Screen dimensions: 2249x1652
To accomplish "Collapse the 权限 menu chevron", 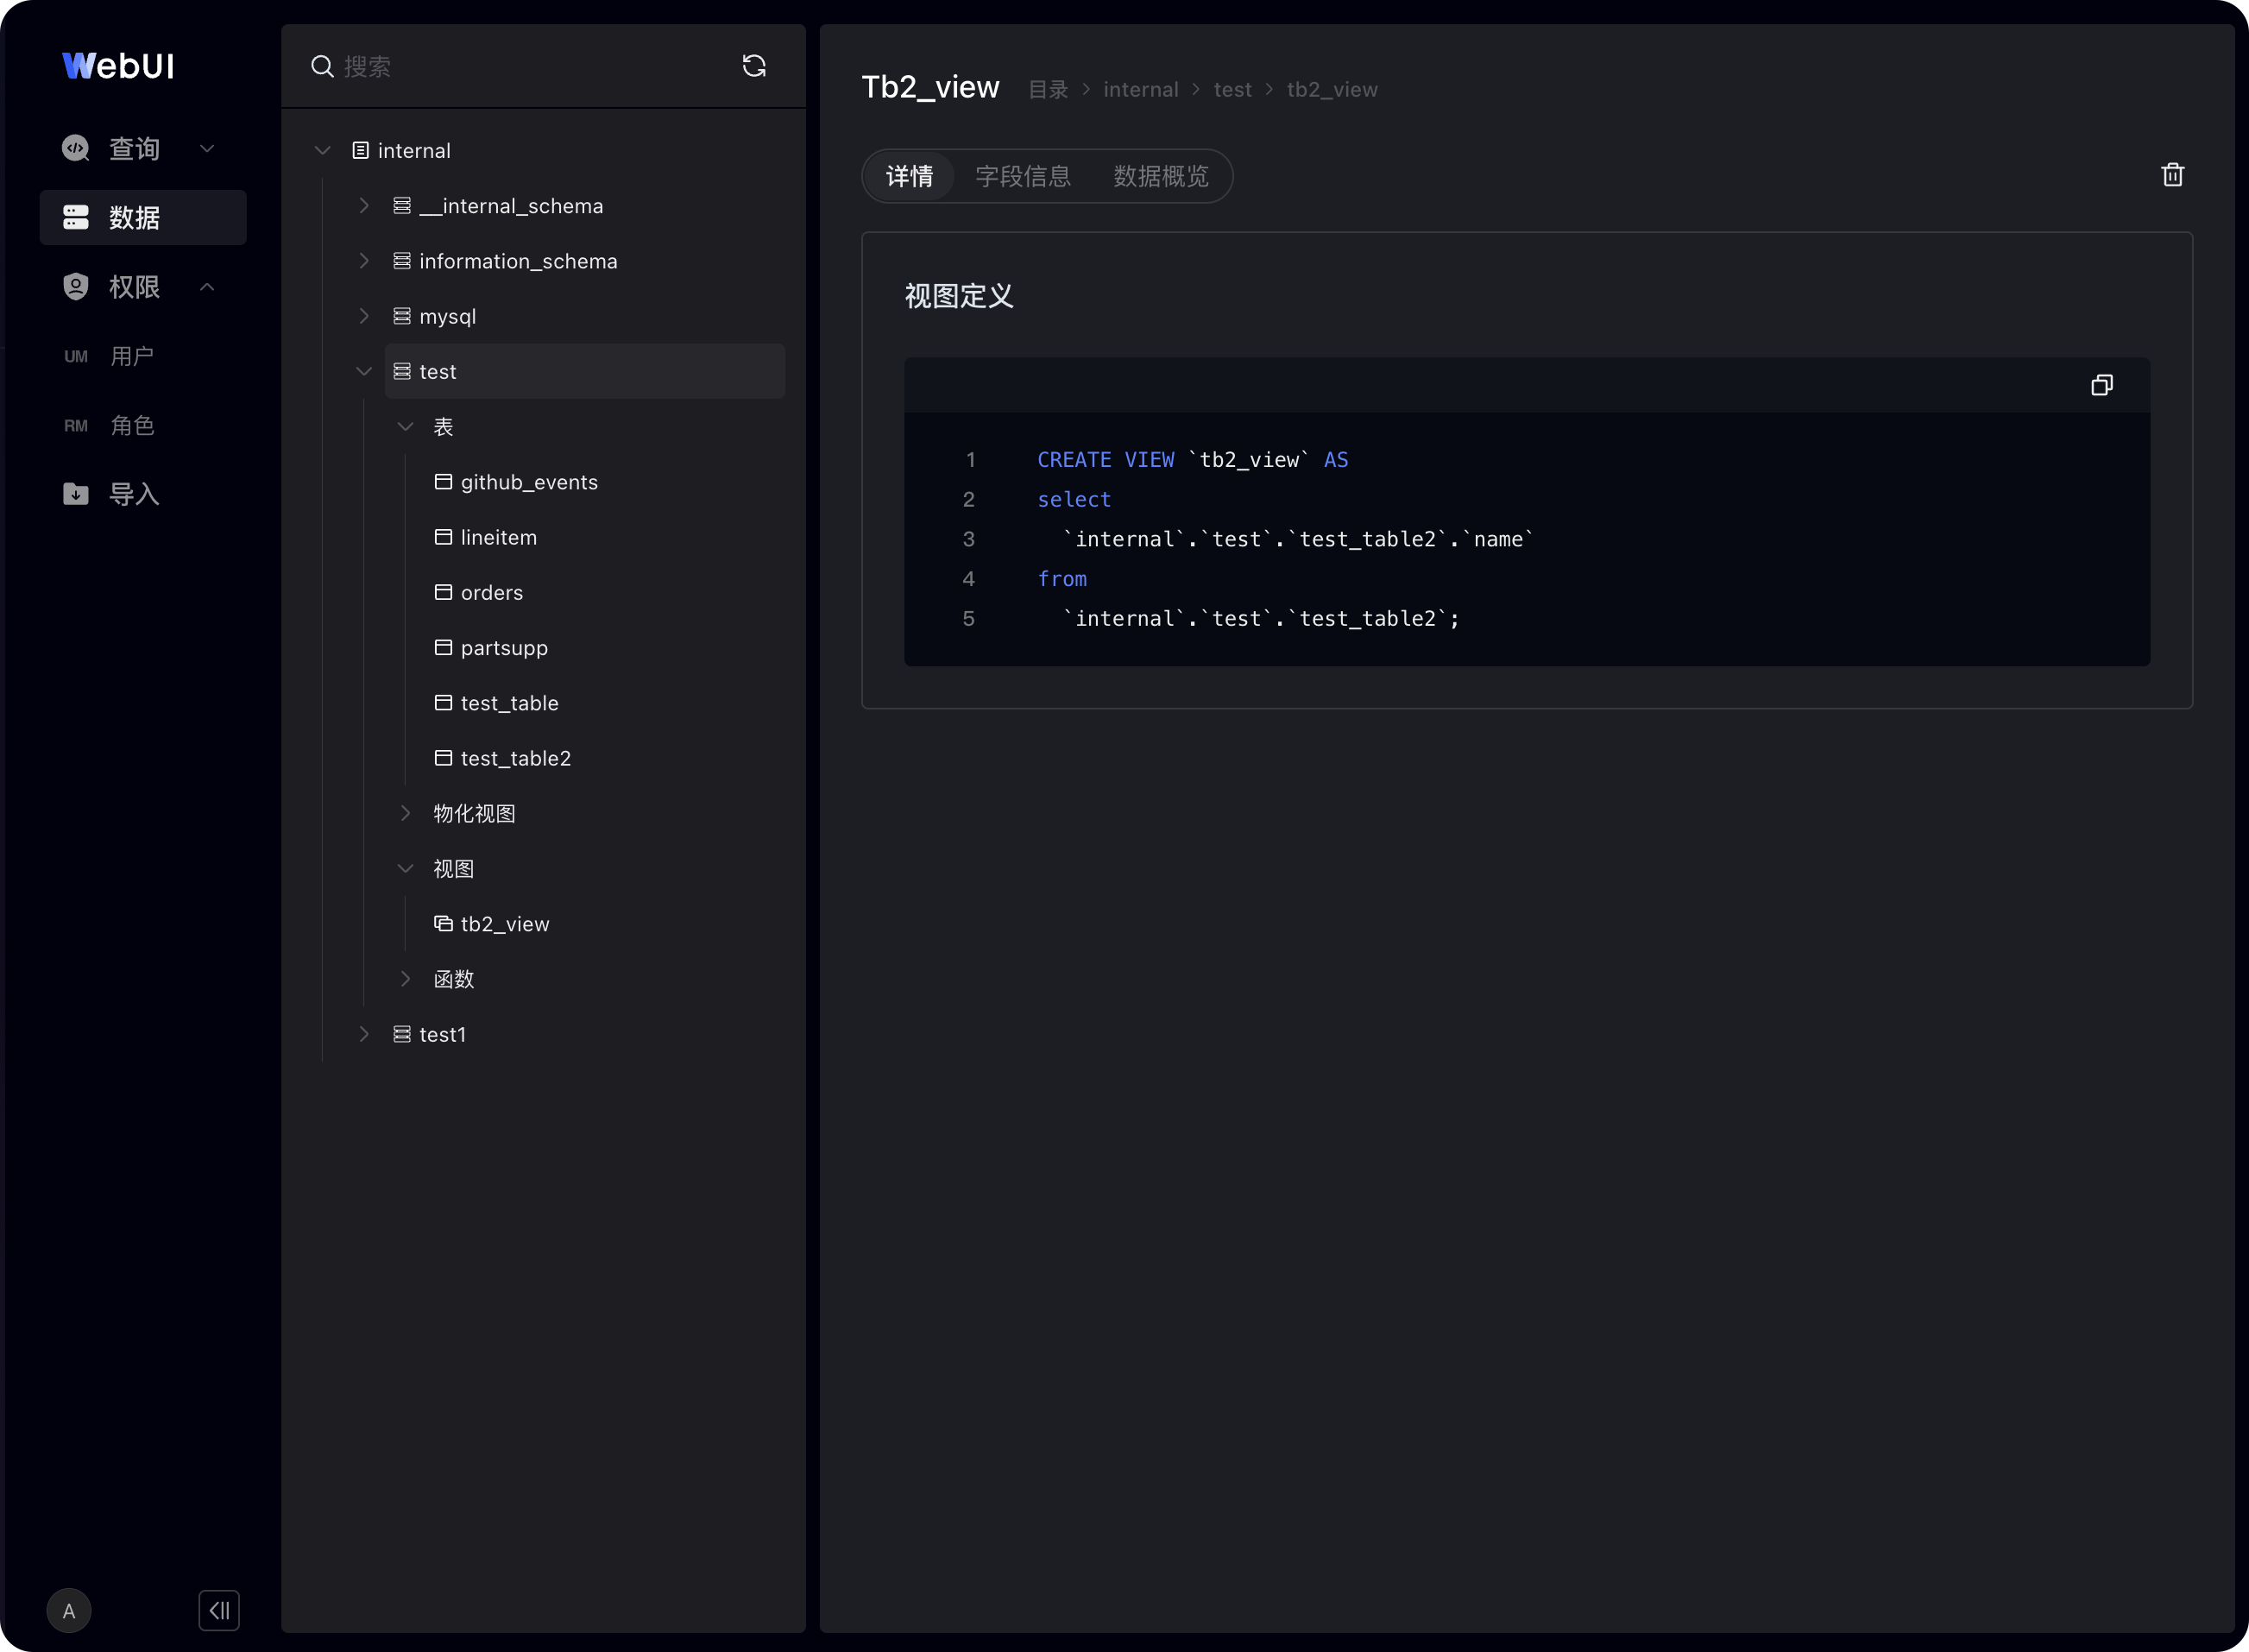I will pyautogui.click(x=207, y=287).
